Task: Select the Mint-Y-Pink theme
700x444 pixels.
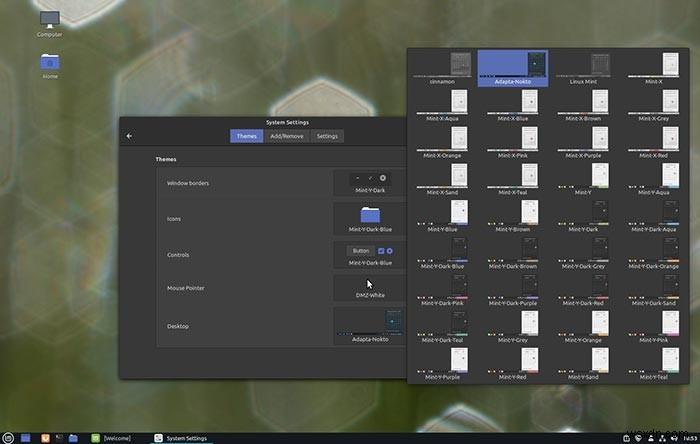Action: [x=654, y=328]
